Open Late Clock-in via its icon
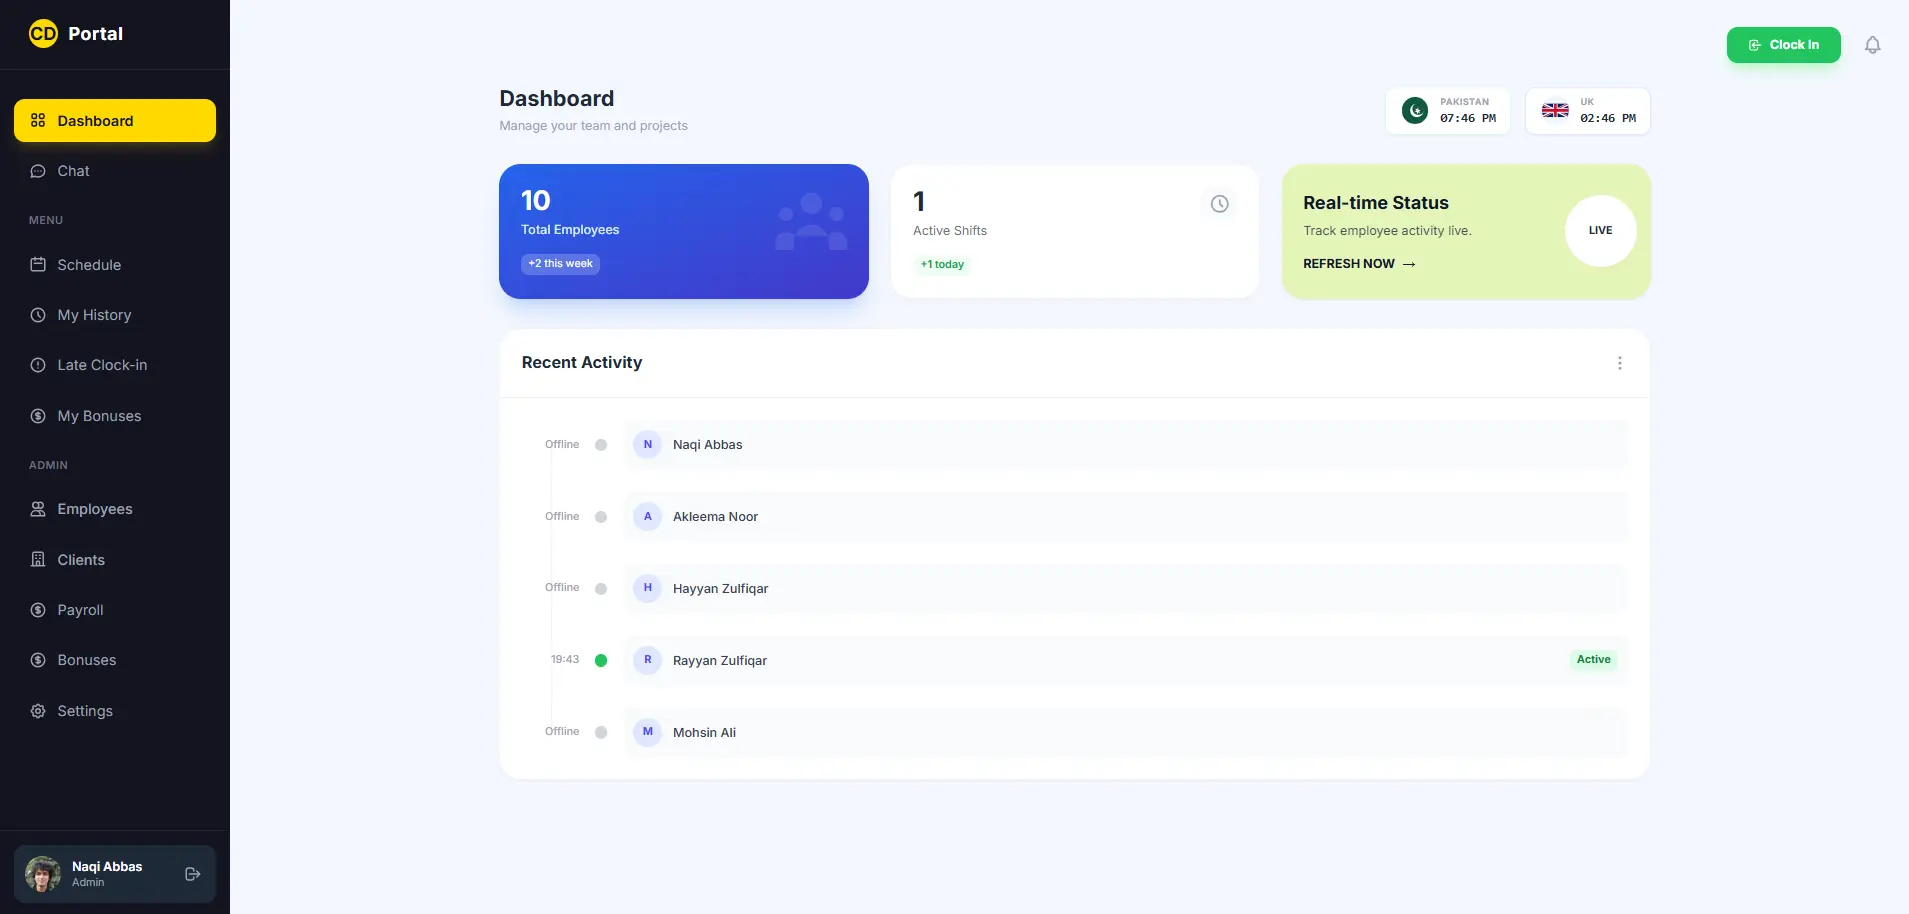Viewport: 1909px width, 914px height. tap(37, 364)
